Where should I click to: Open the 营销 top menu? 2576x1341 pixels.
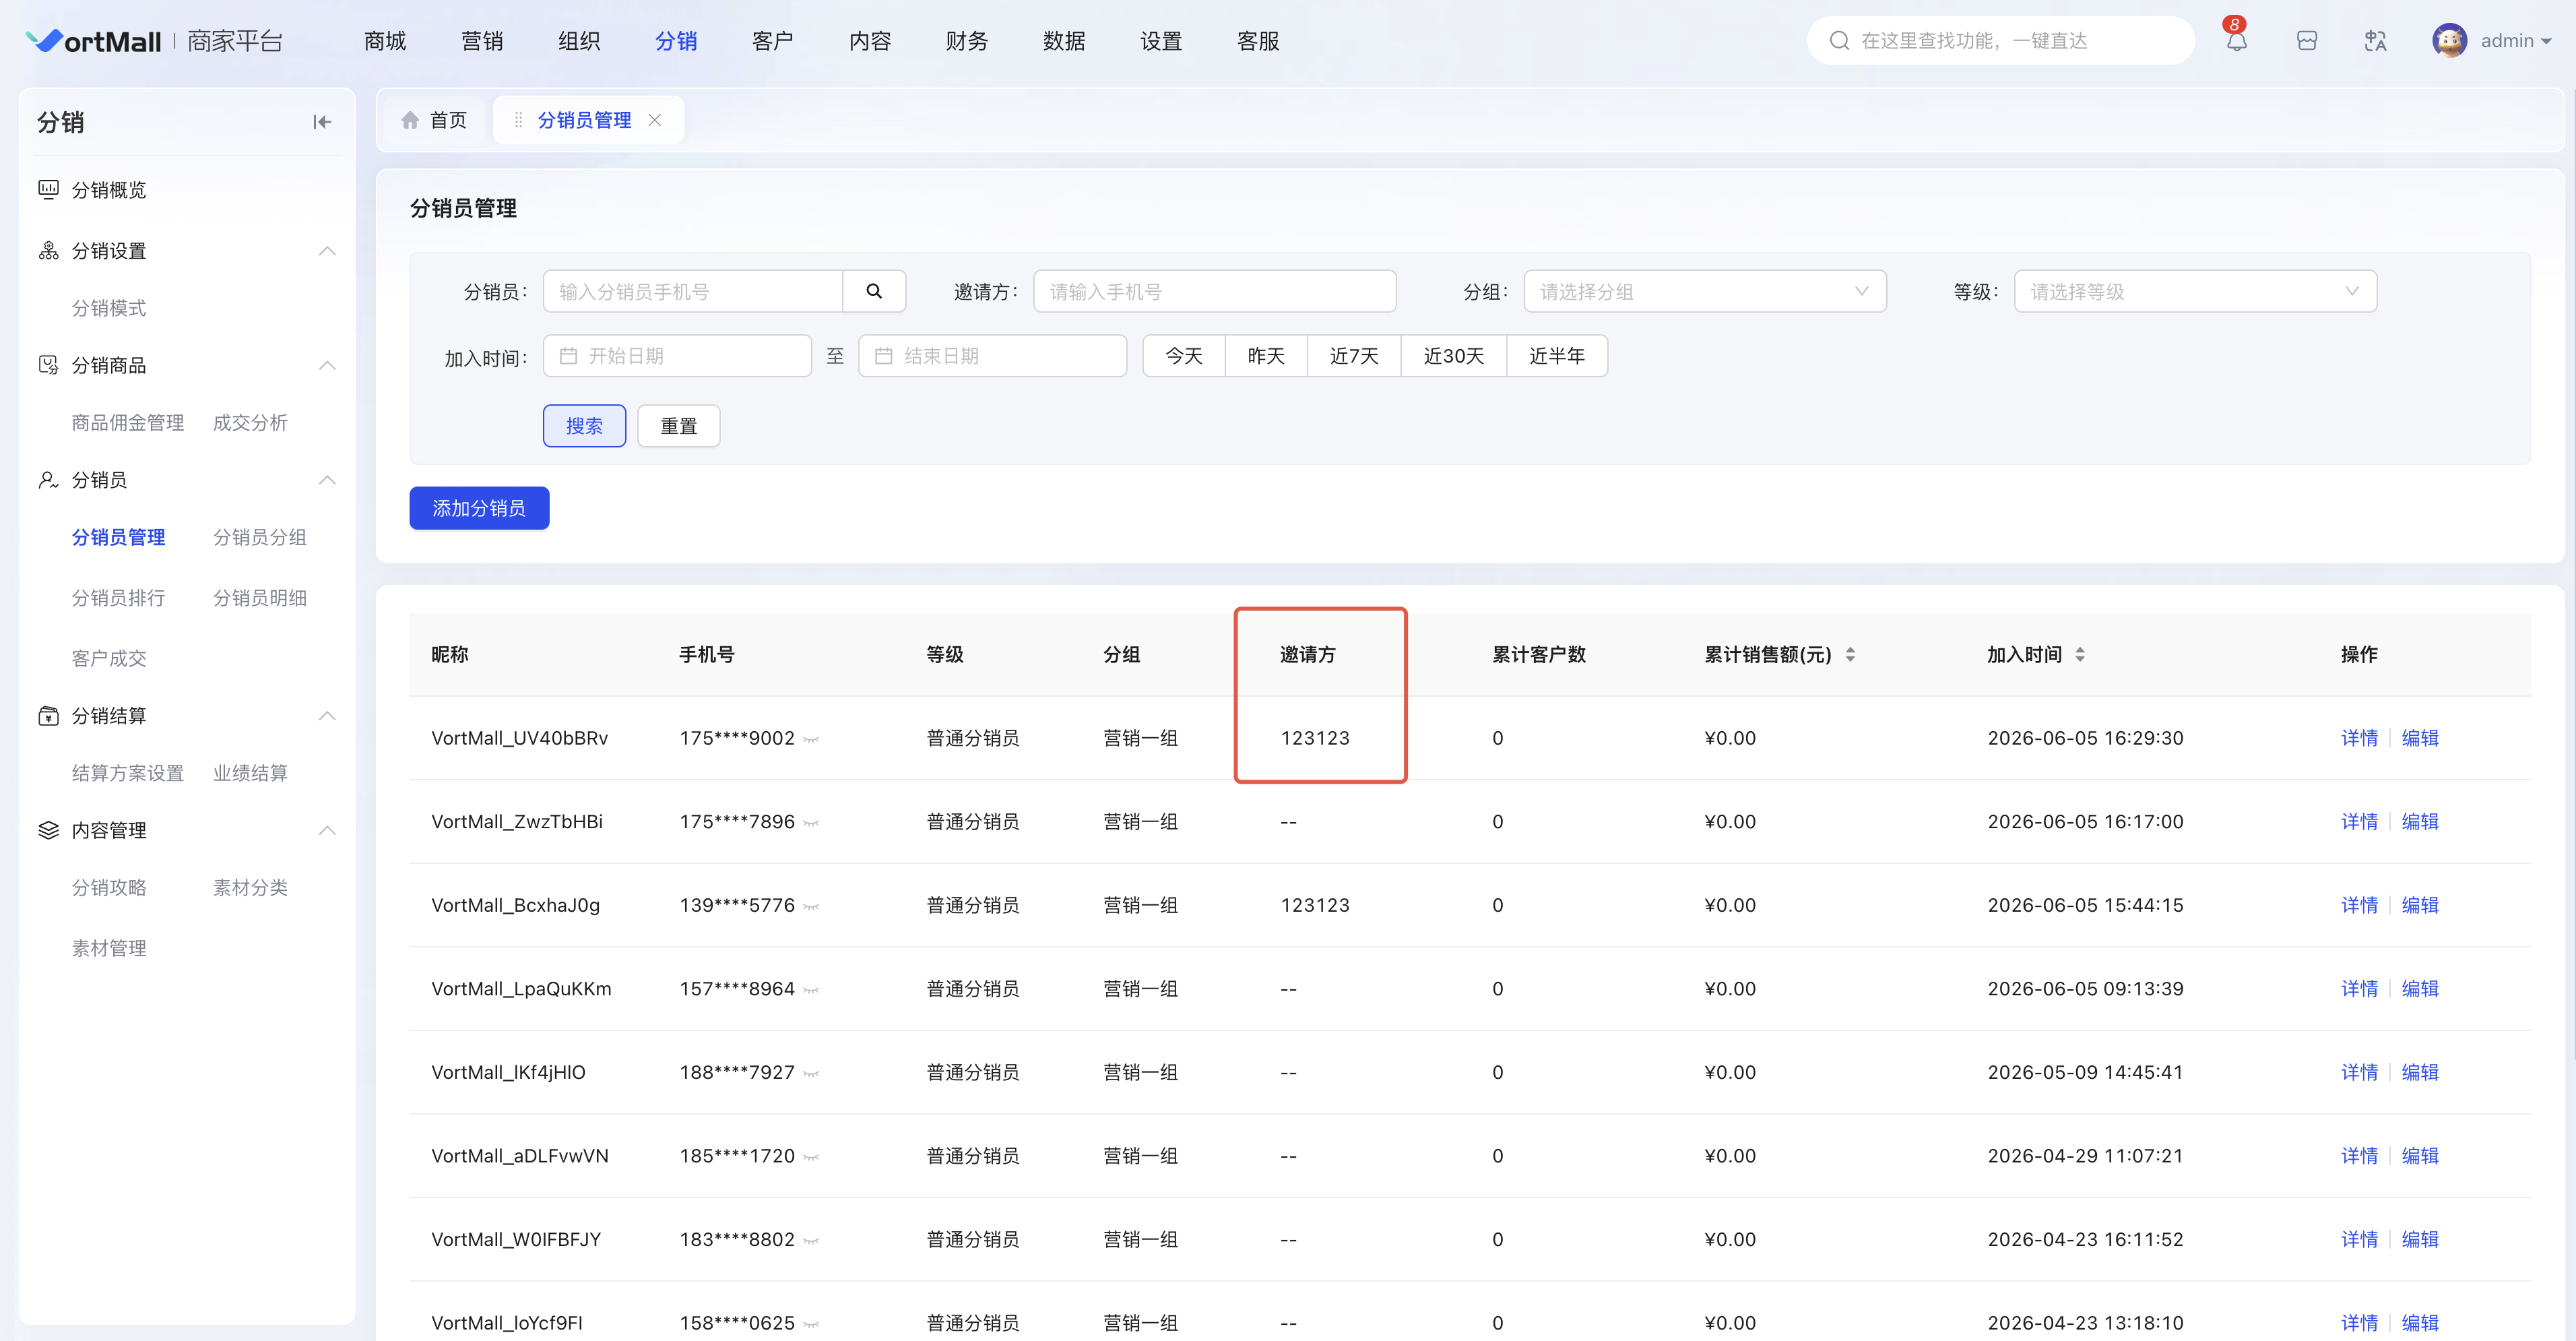tap(482, 41)
